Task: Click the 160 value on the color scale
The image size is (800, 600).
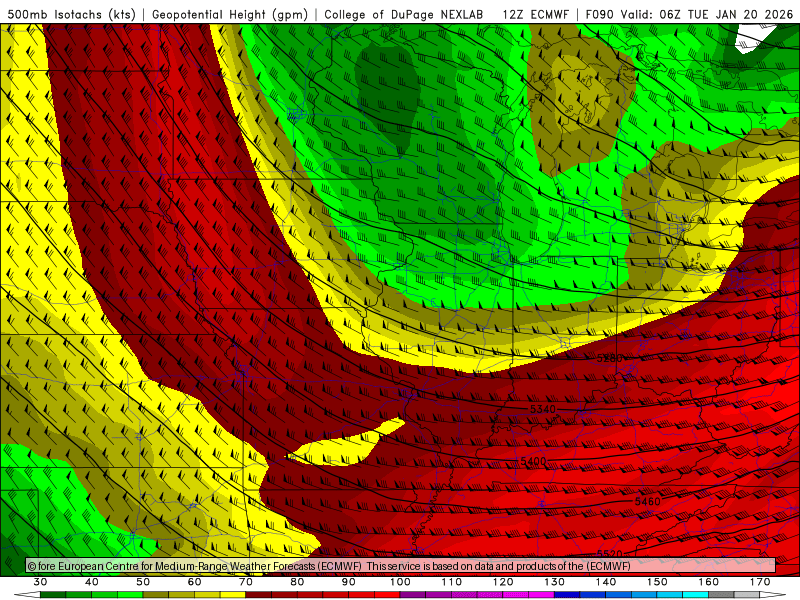Action: point(709,582)
